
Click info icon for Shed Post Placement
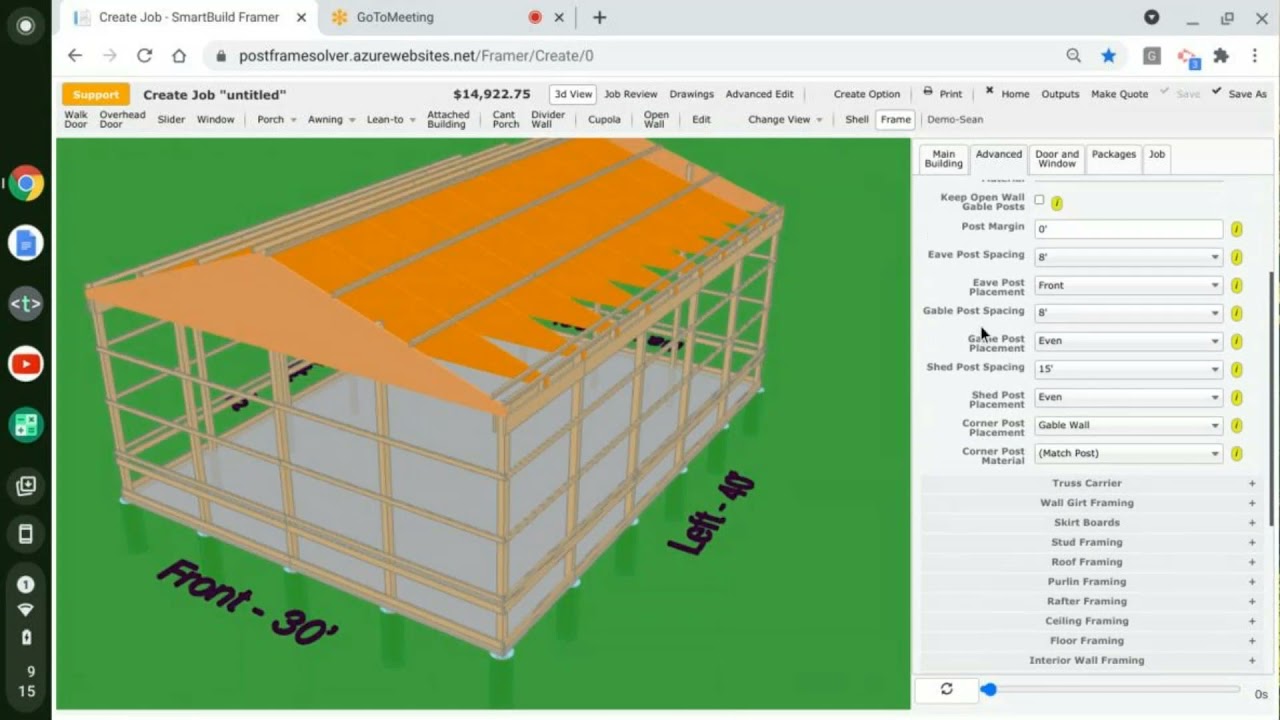tap(1236, 397)
